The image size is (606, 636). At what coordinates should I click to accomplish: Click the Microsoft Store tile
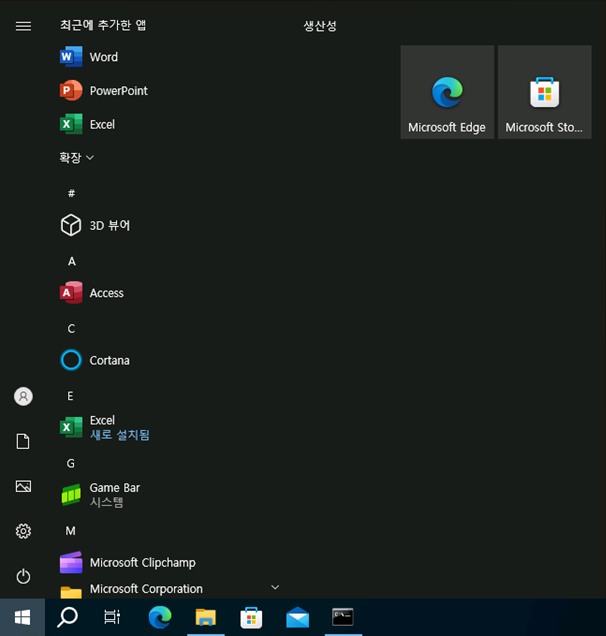[x=544, y=92]
